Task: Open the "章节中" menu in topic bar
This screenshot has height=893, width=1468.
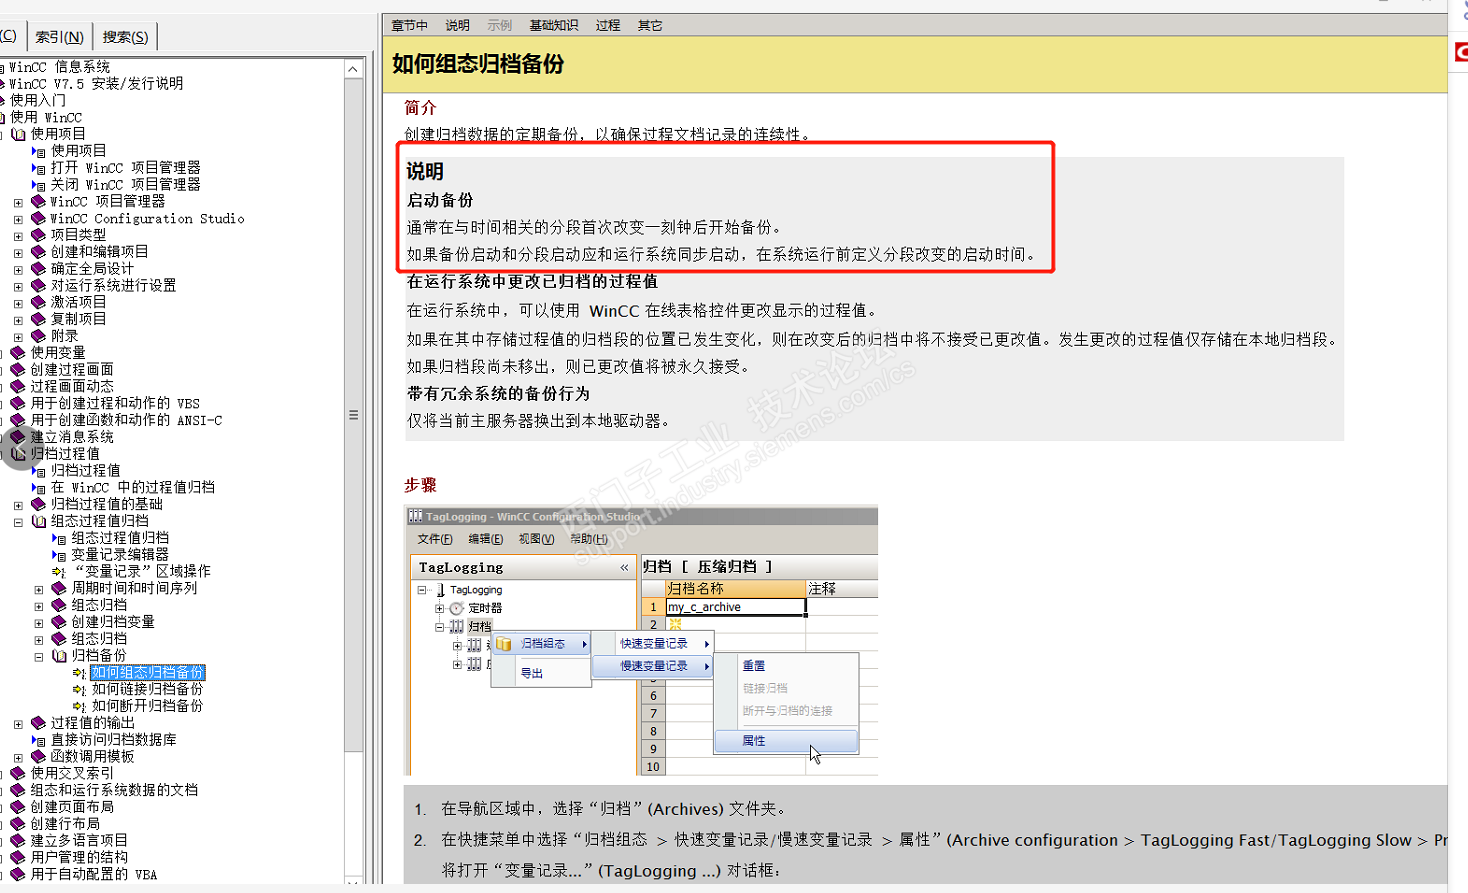Action: 409,25
